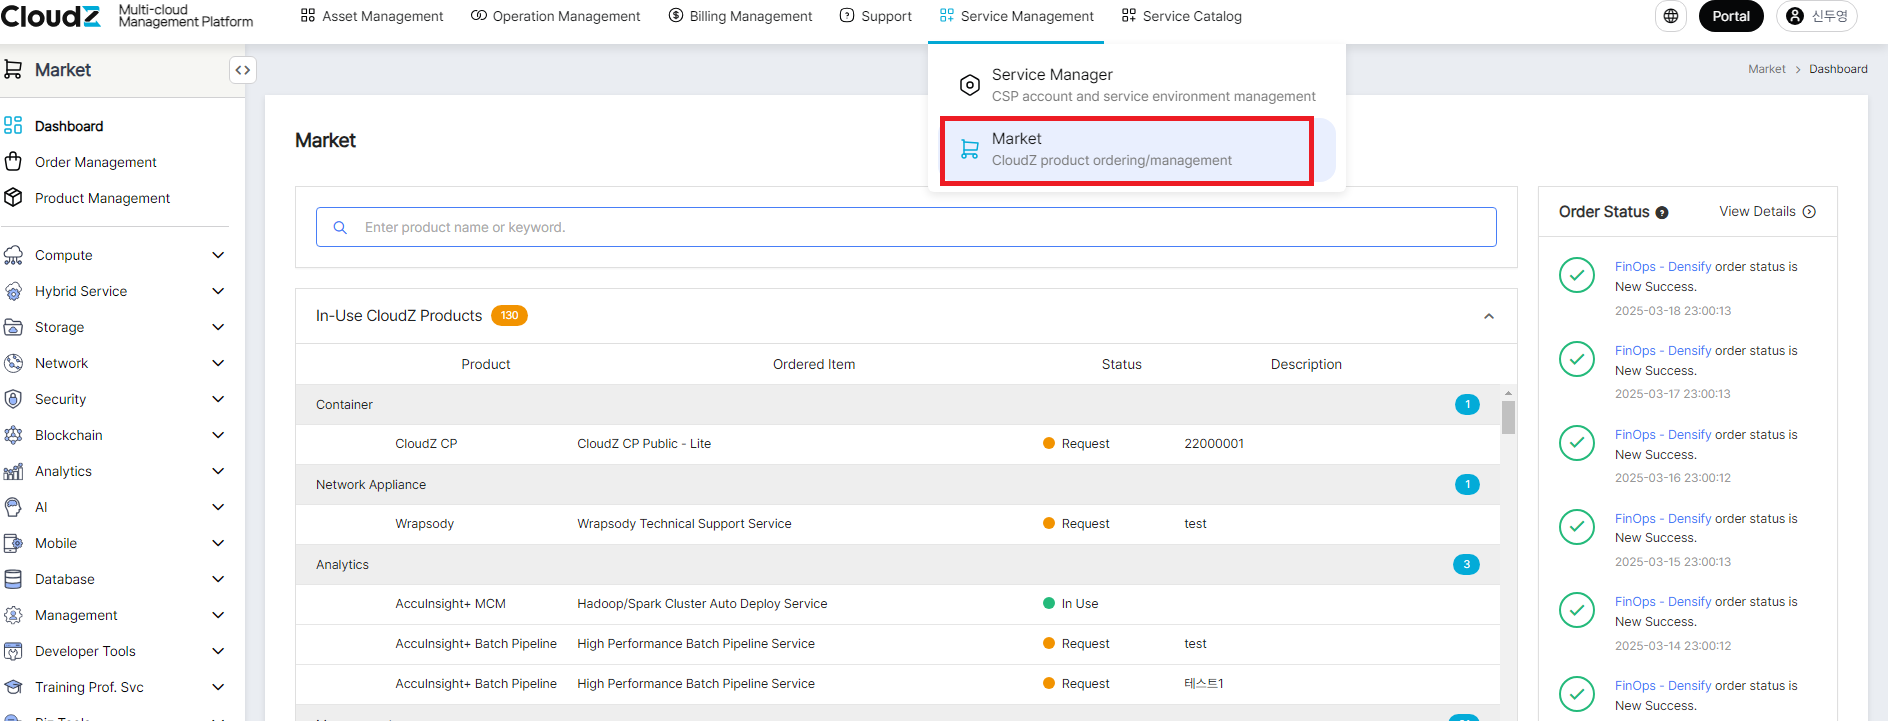The width and height of the screenshot is (1888, 721).
Task: Click the Analytics chart icon
Action: pos(13,471)
